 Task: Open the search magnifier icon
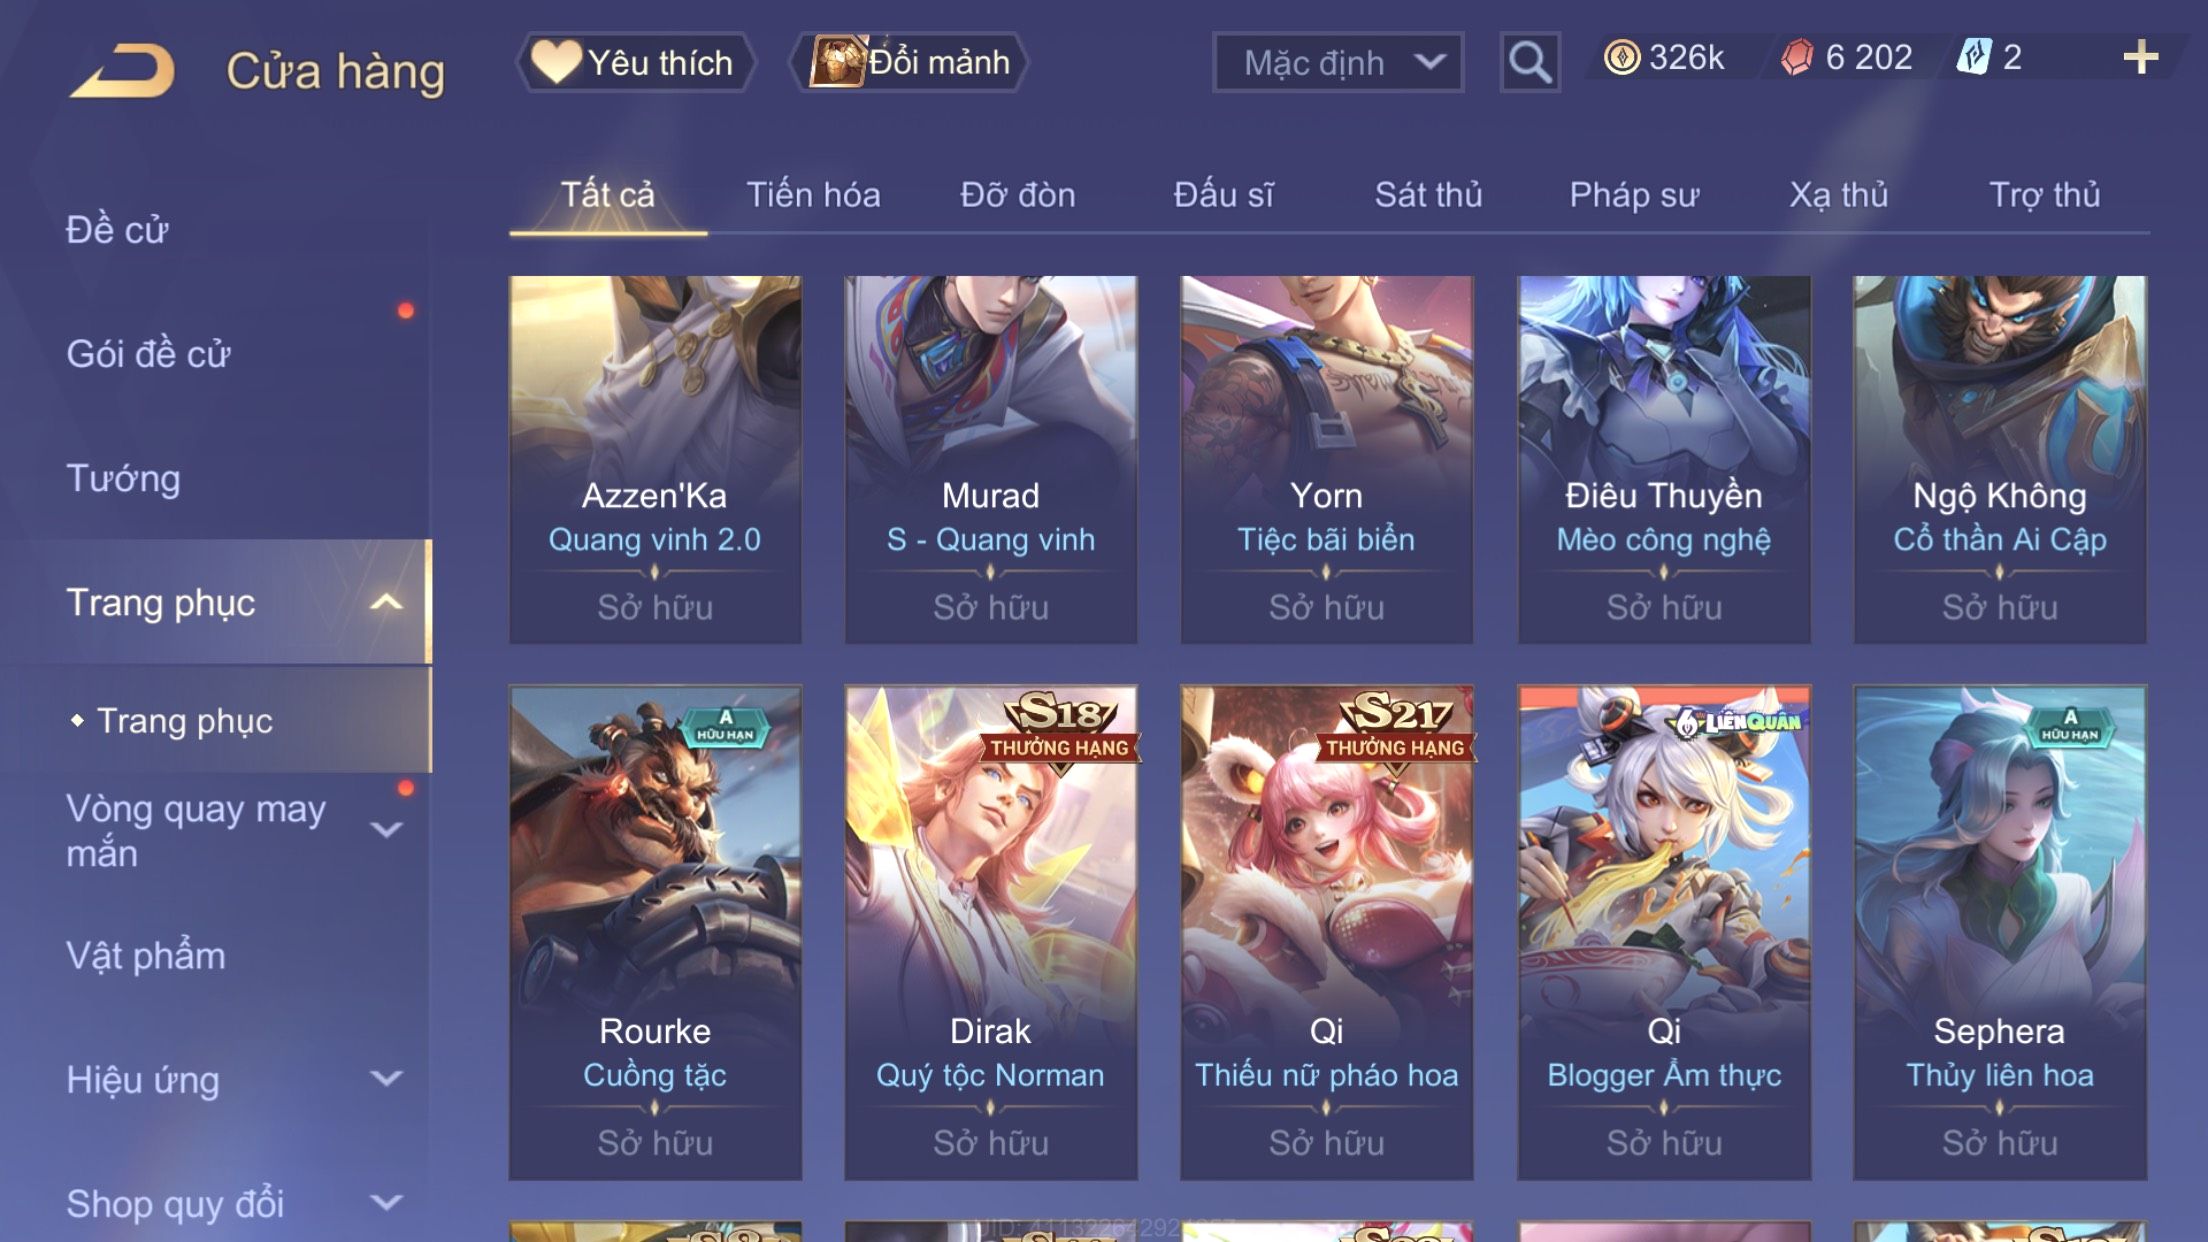1529,62
